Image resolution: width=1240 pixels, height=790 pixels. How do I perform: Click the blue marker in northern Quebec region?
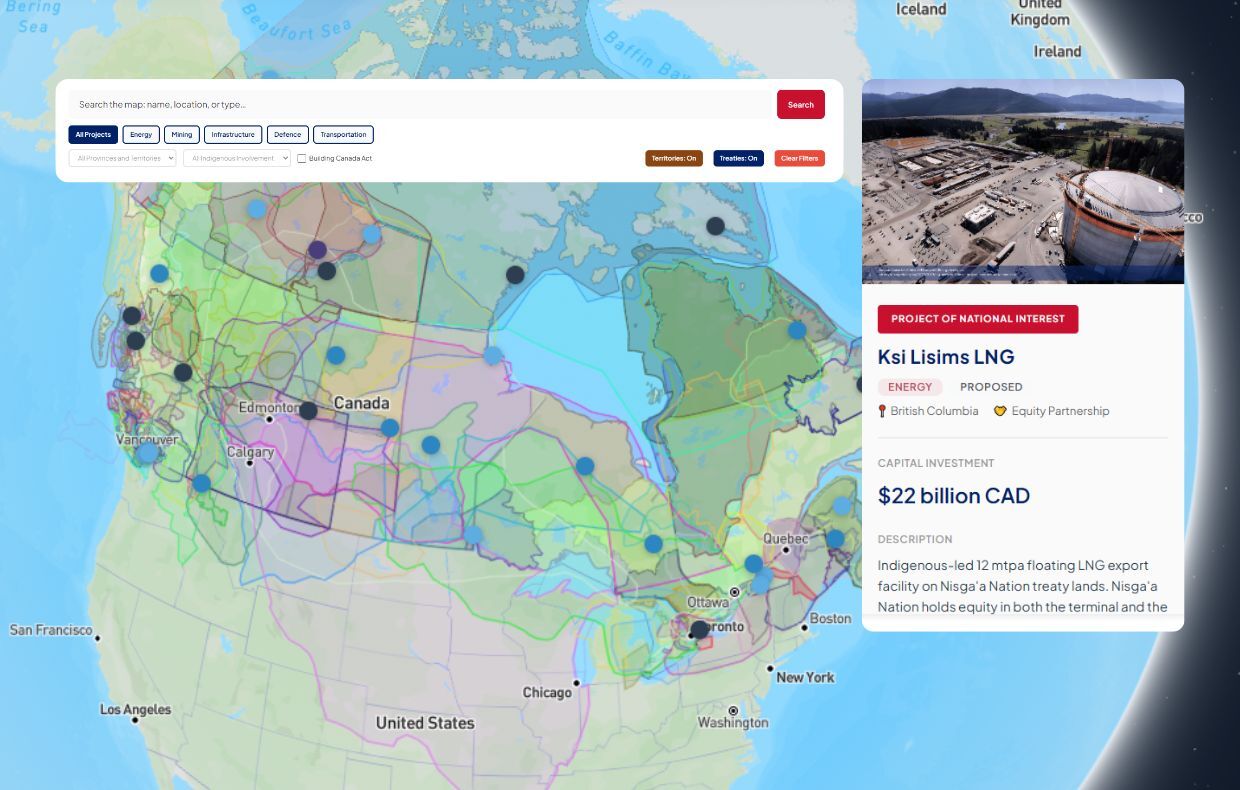797,330
